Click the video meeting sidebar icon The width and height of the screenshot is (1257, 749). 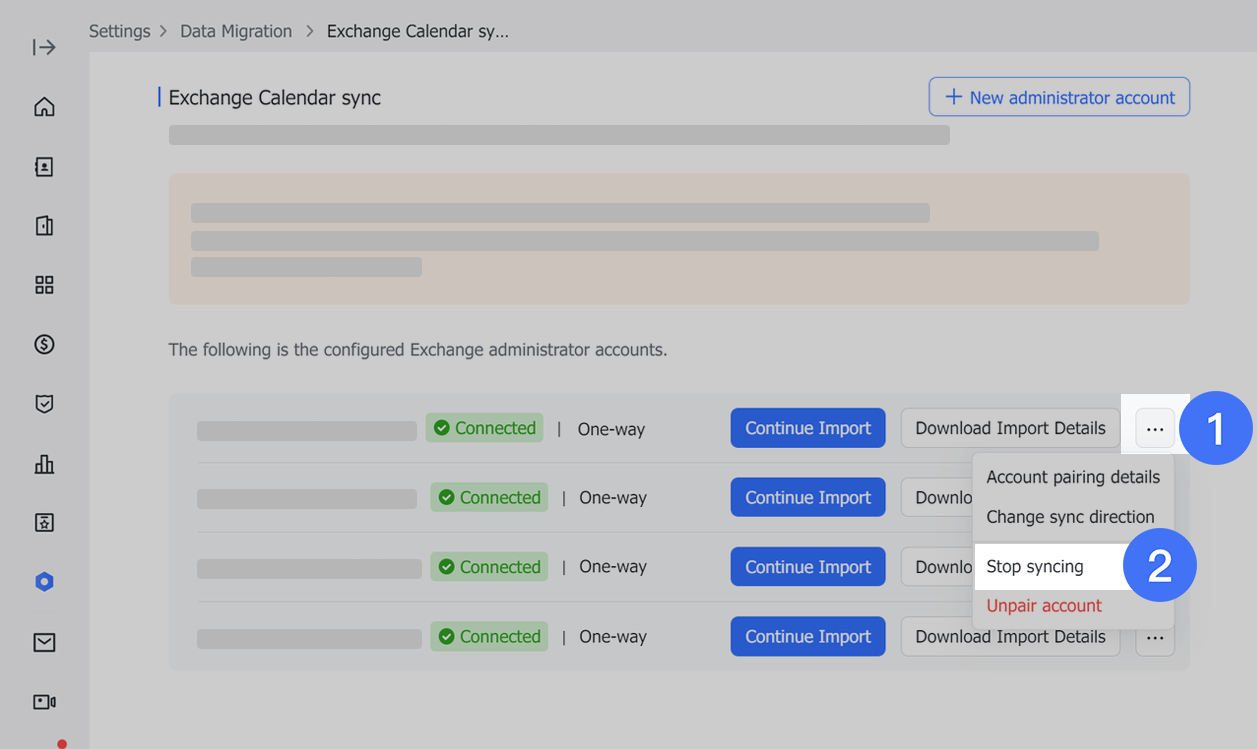44,702
